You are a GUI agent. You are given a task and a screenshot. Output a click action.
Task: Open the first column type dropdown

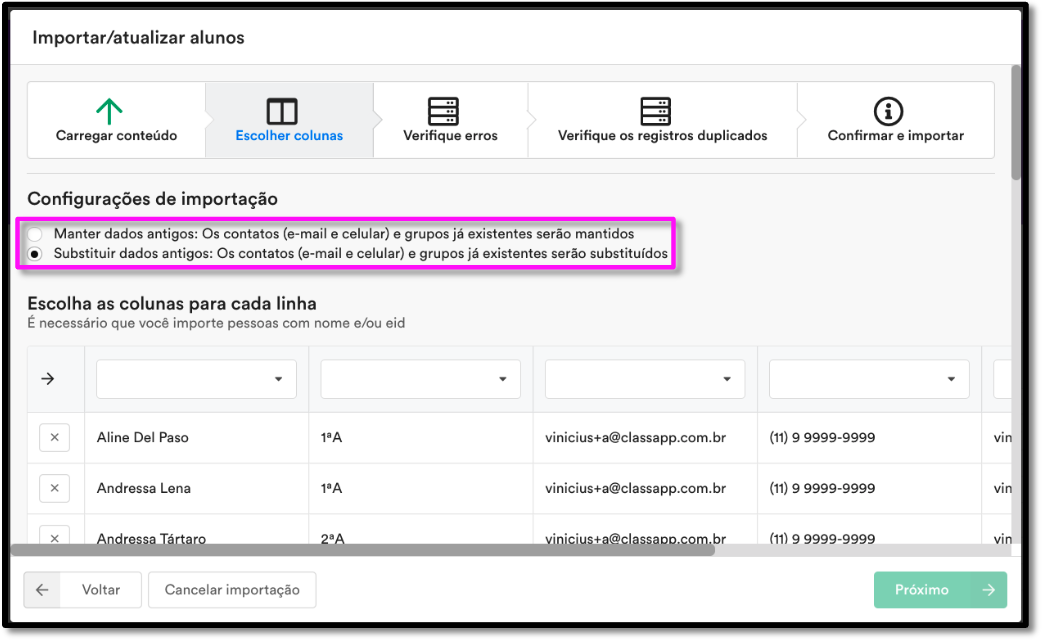pyautogui.click(x=196, y=379)
